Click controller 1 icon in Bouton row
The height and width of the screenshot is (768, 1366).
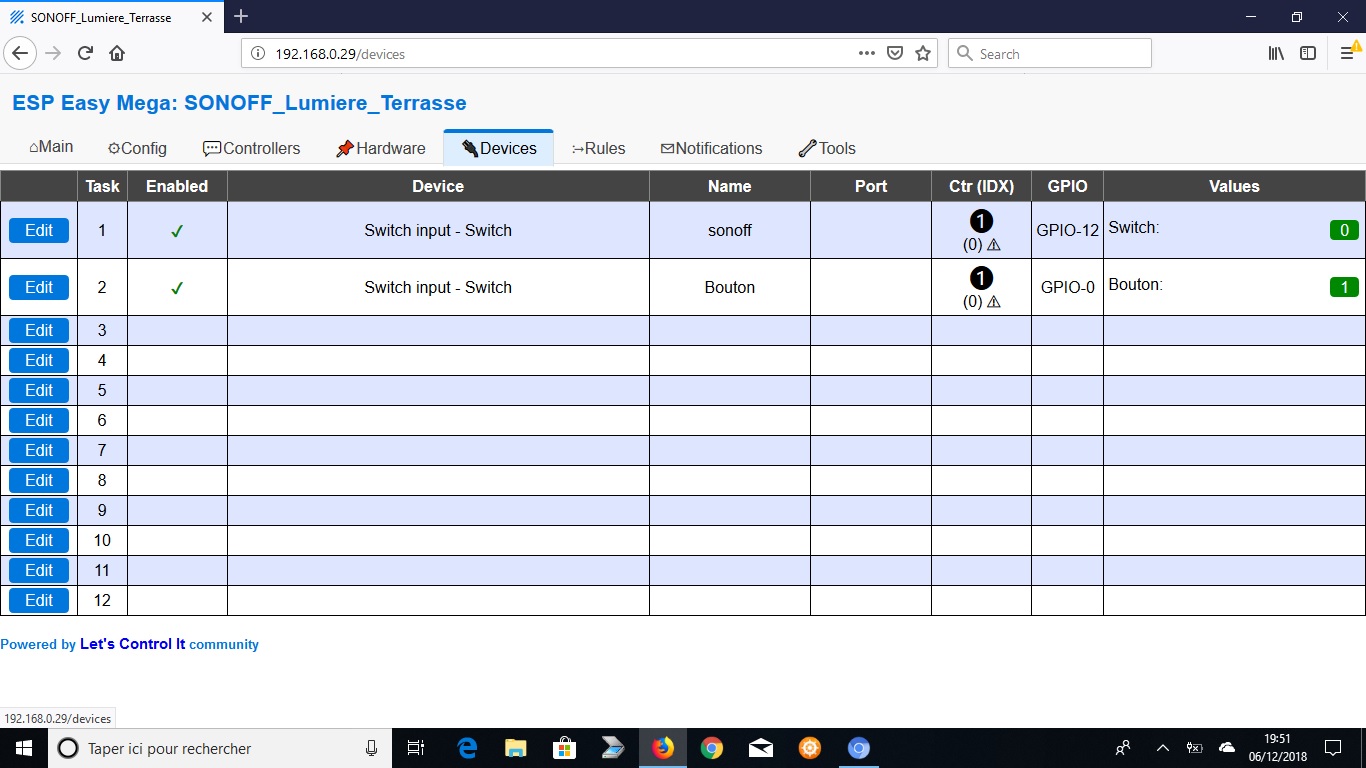981,278
